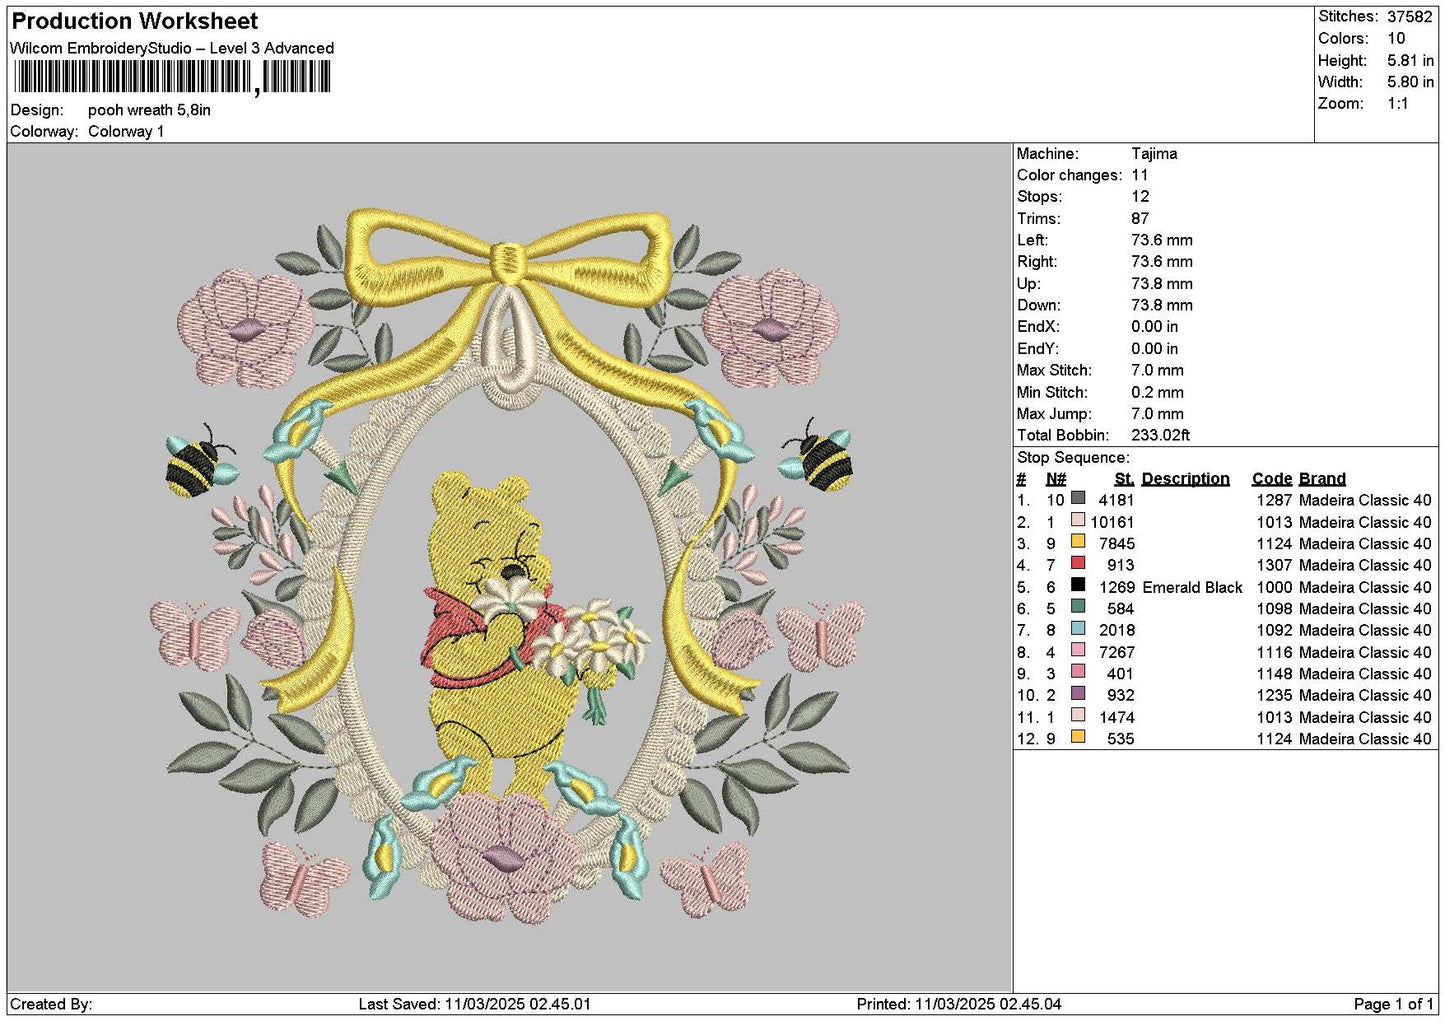Click the yellow swatch in stop row 12
The image size is (1445, 1021).
[x=1078, y=737]
